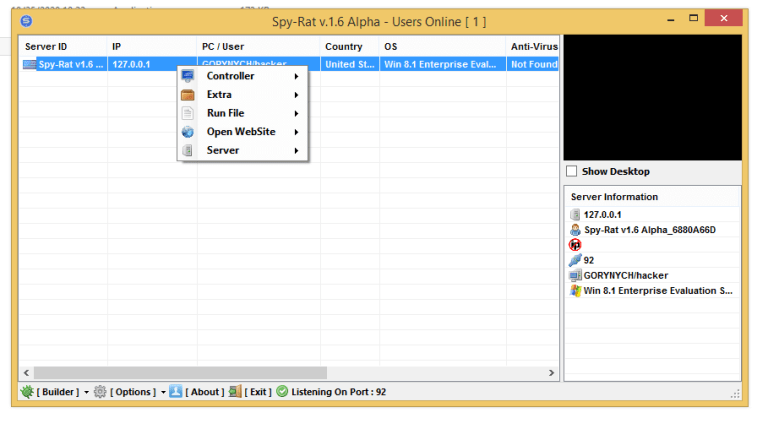The width and height of the screenshot is (768, 429).
Task: Click the scrollbar left arrow
Action: (26, 373)
